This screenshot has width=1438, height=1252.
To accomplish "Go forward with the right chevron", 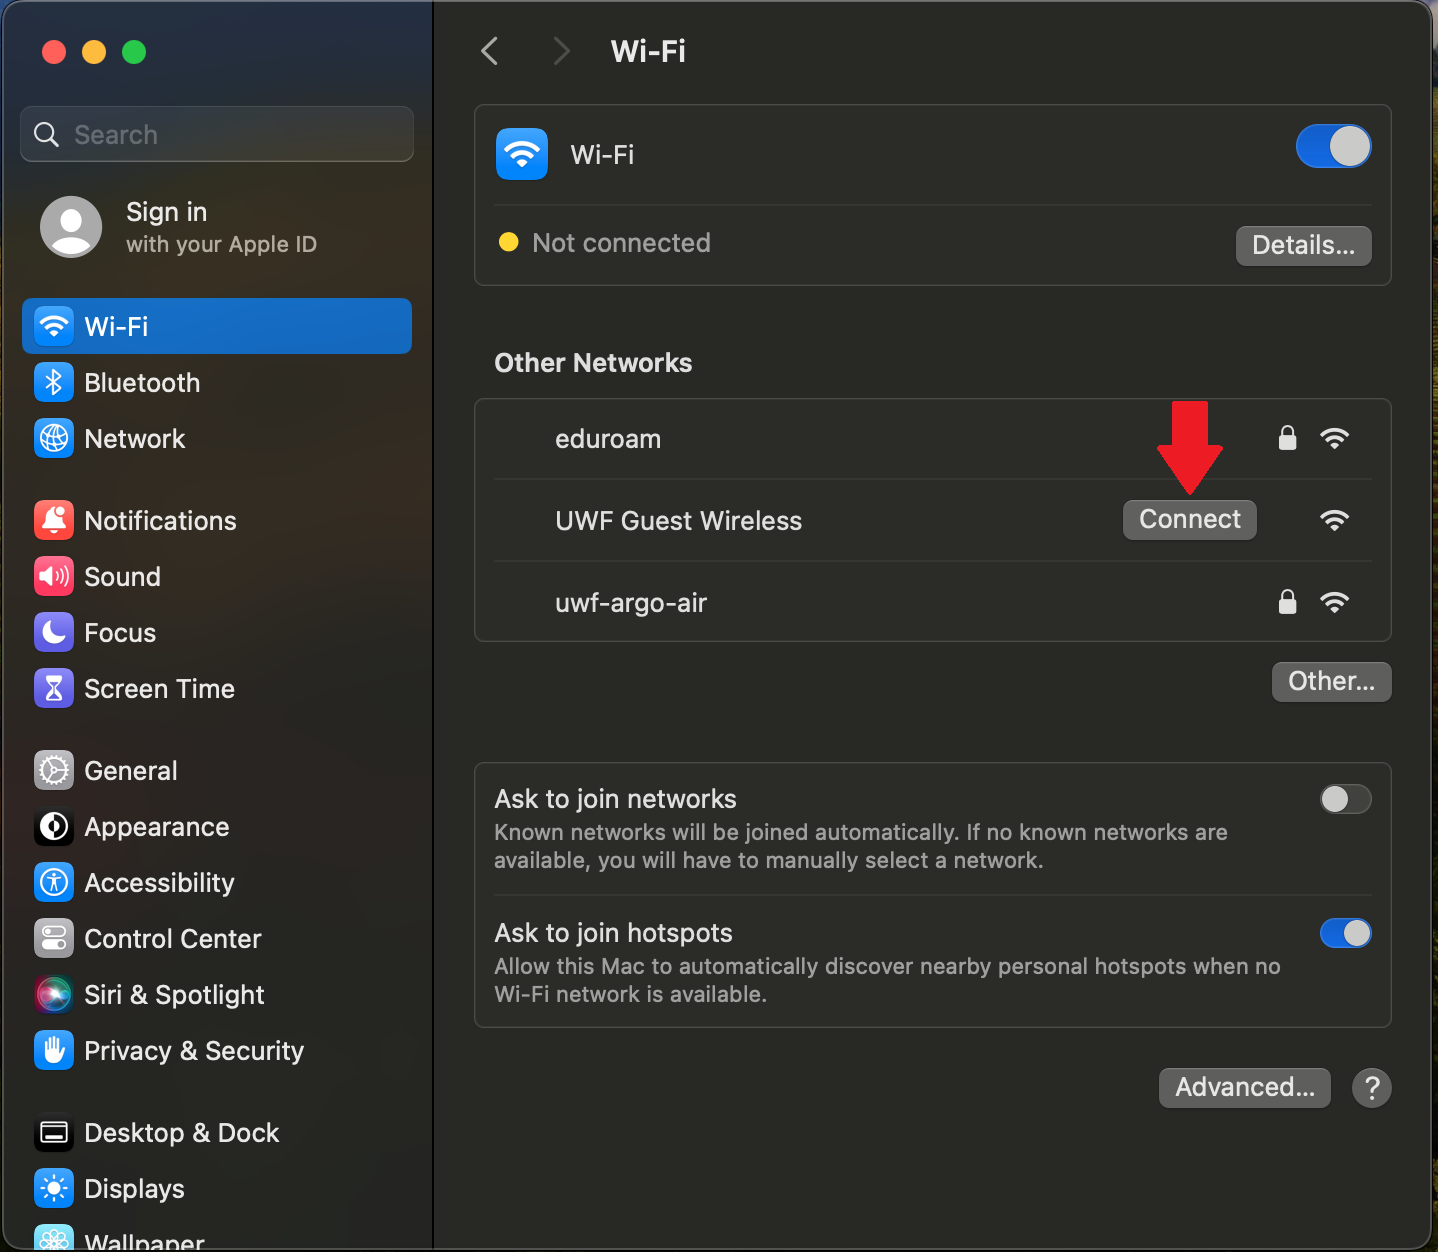I will coord(561,51).
